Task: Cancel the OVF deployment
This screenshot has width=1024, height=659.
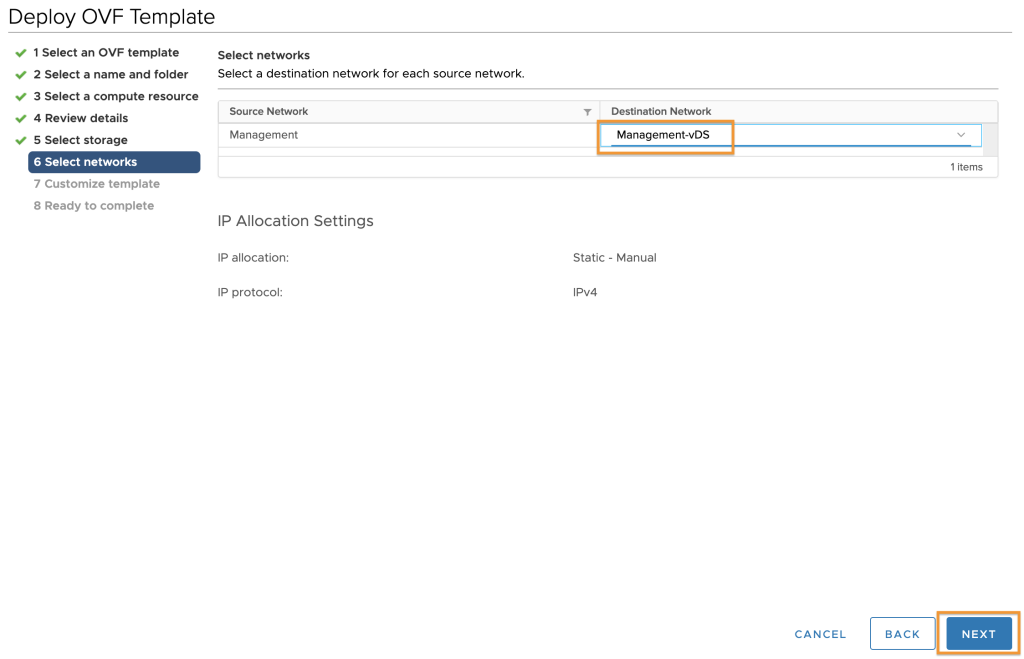Action: click(820, 634)
